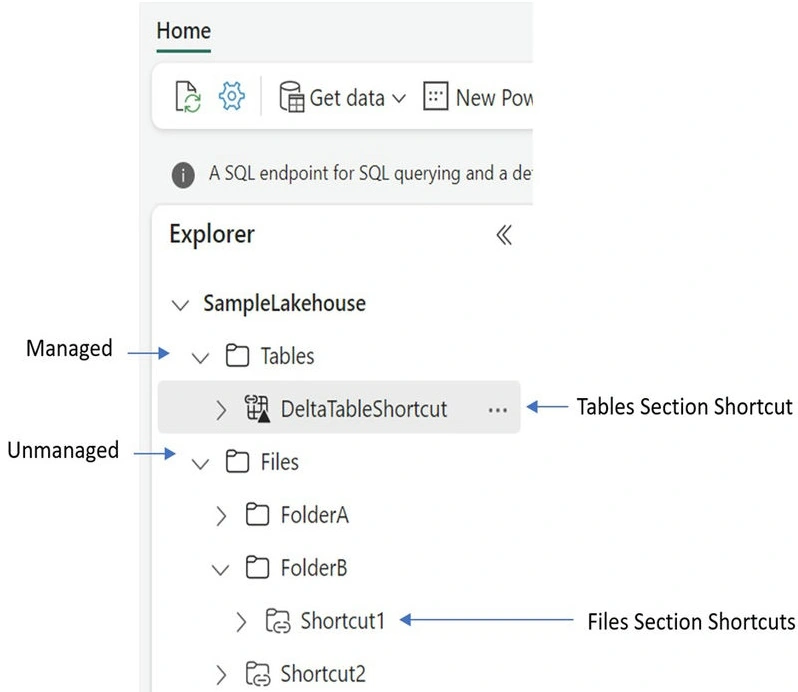798x692 pixels.
Task: Select the Tables label
Action: [x=288, y=356]
